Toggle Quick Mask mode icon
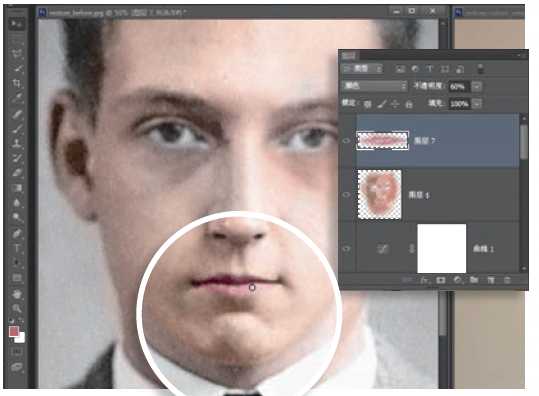This screenshot has height=396, width=539. (x=17, y=351)
